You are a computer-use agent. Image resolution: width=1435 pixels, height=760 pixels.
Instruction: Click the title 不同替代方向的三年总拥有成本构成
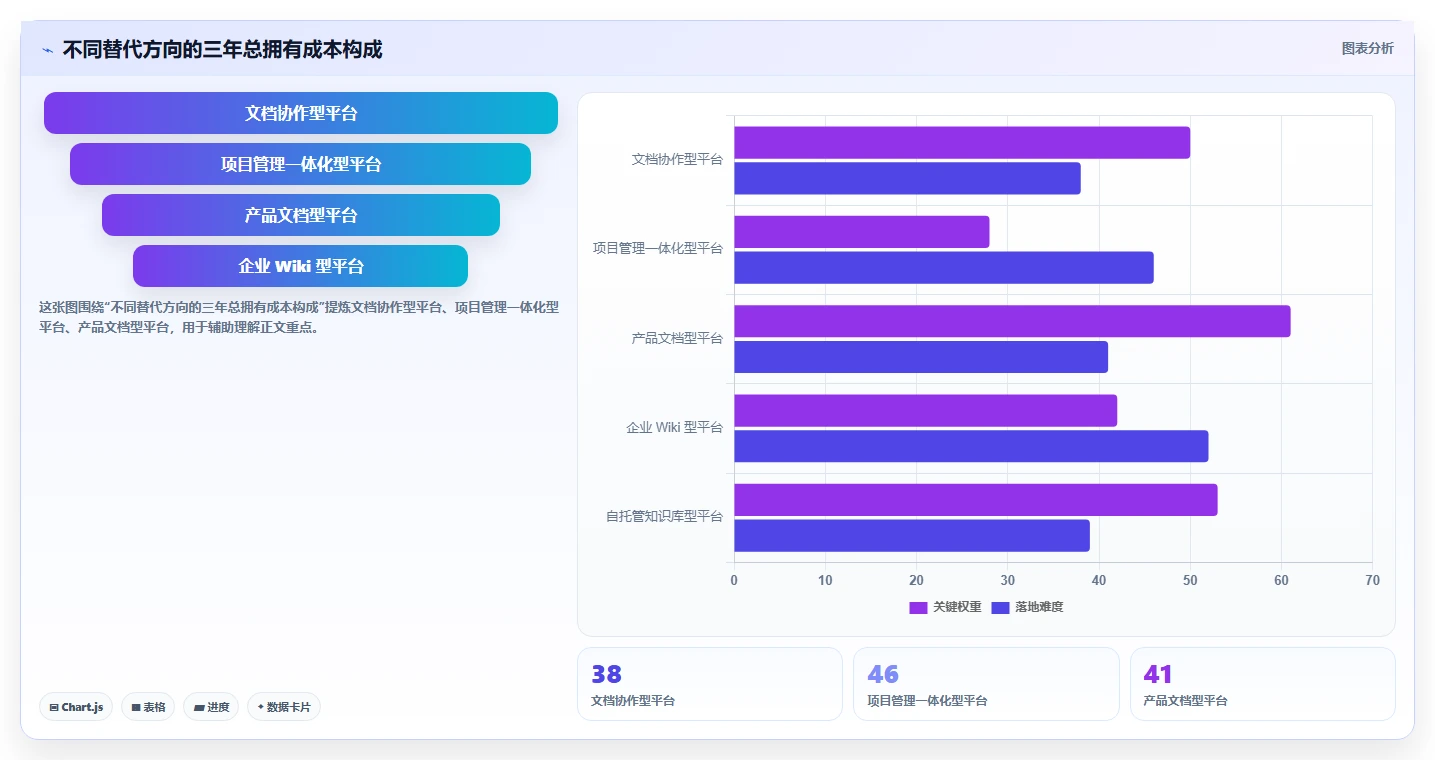click(222, 49)
